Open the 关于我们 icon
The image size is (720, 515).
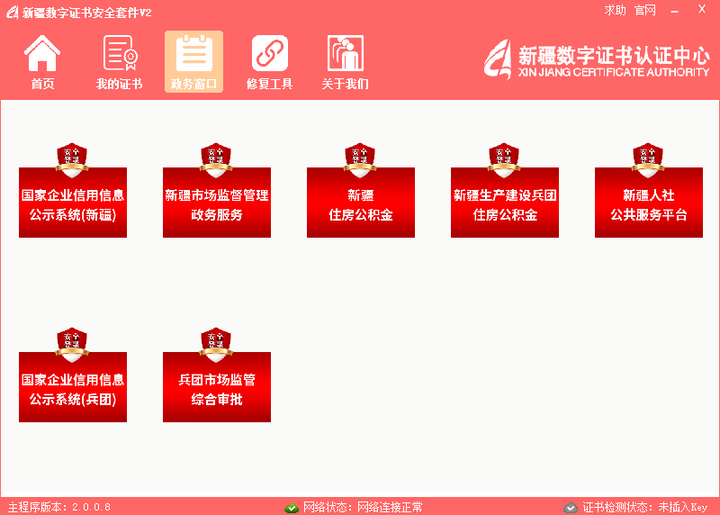345,53
